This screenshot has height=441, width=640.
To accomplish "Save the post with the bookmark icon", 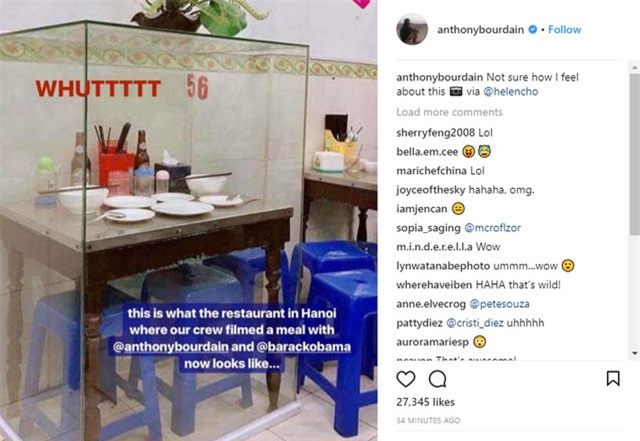I will [612, 379].
